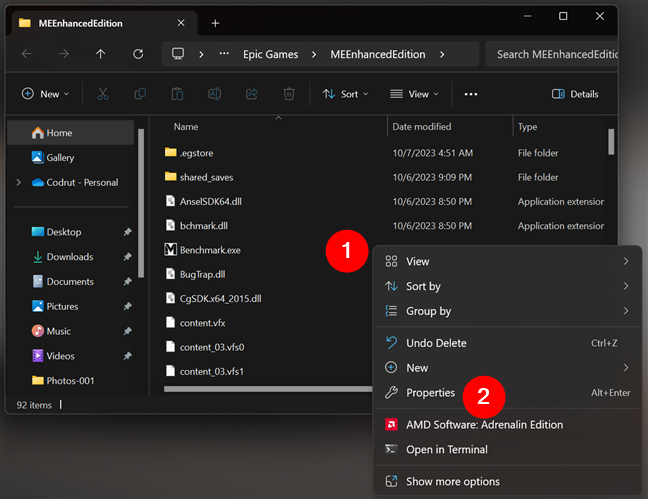Select Properties in the context menu

click(x=430, y=393)
